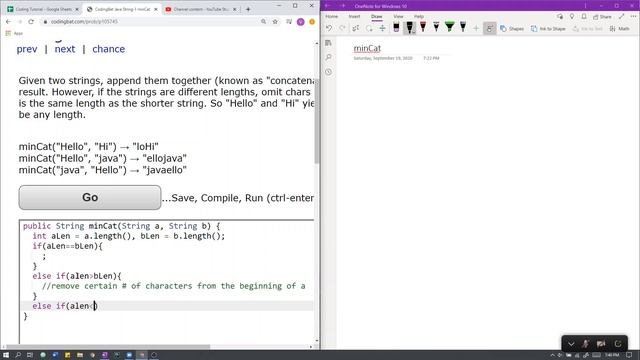640x360 pixels.
Task: Expand the recording overlay chevron
Action: (571, 344)
